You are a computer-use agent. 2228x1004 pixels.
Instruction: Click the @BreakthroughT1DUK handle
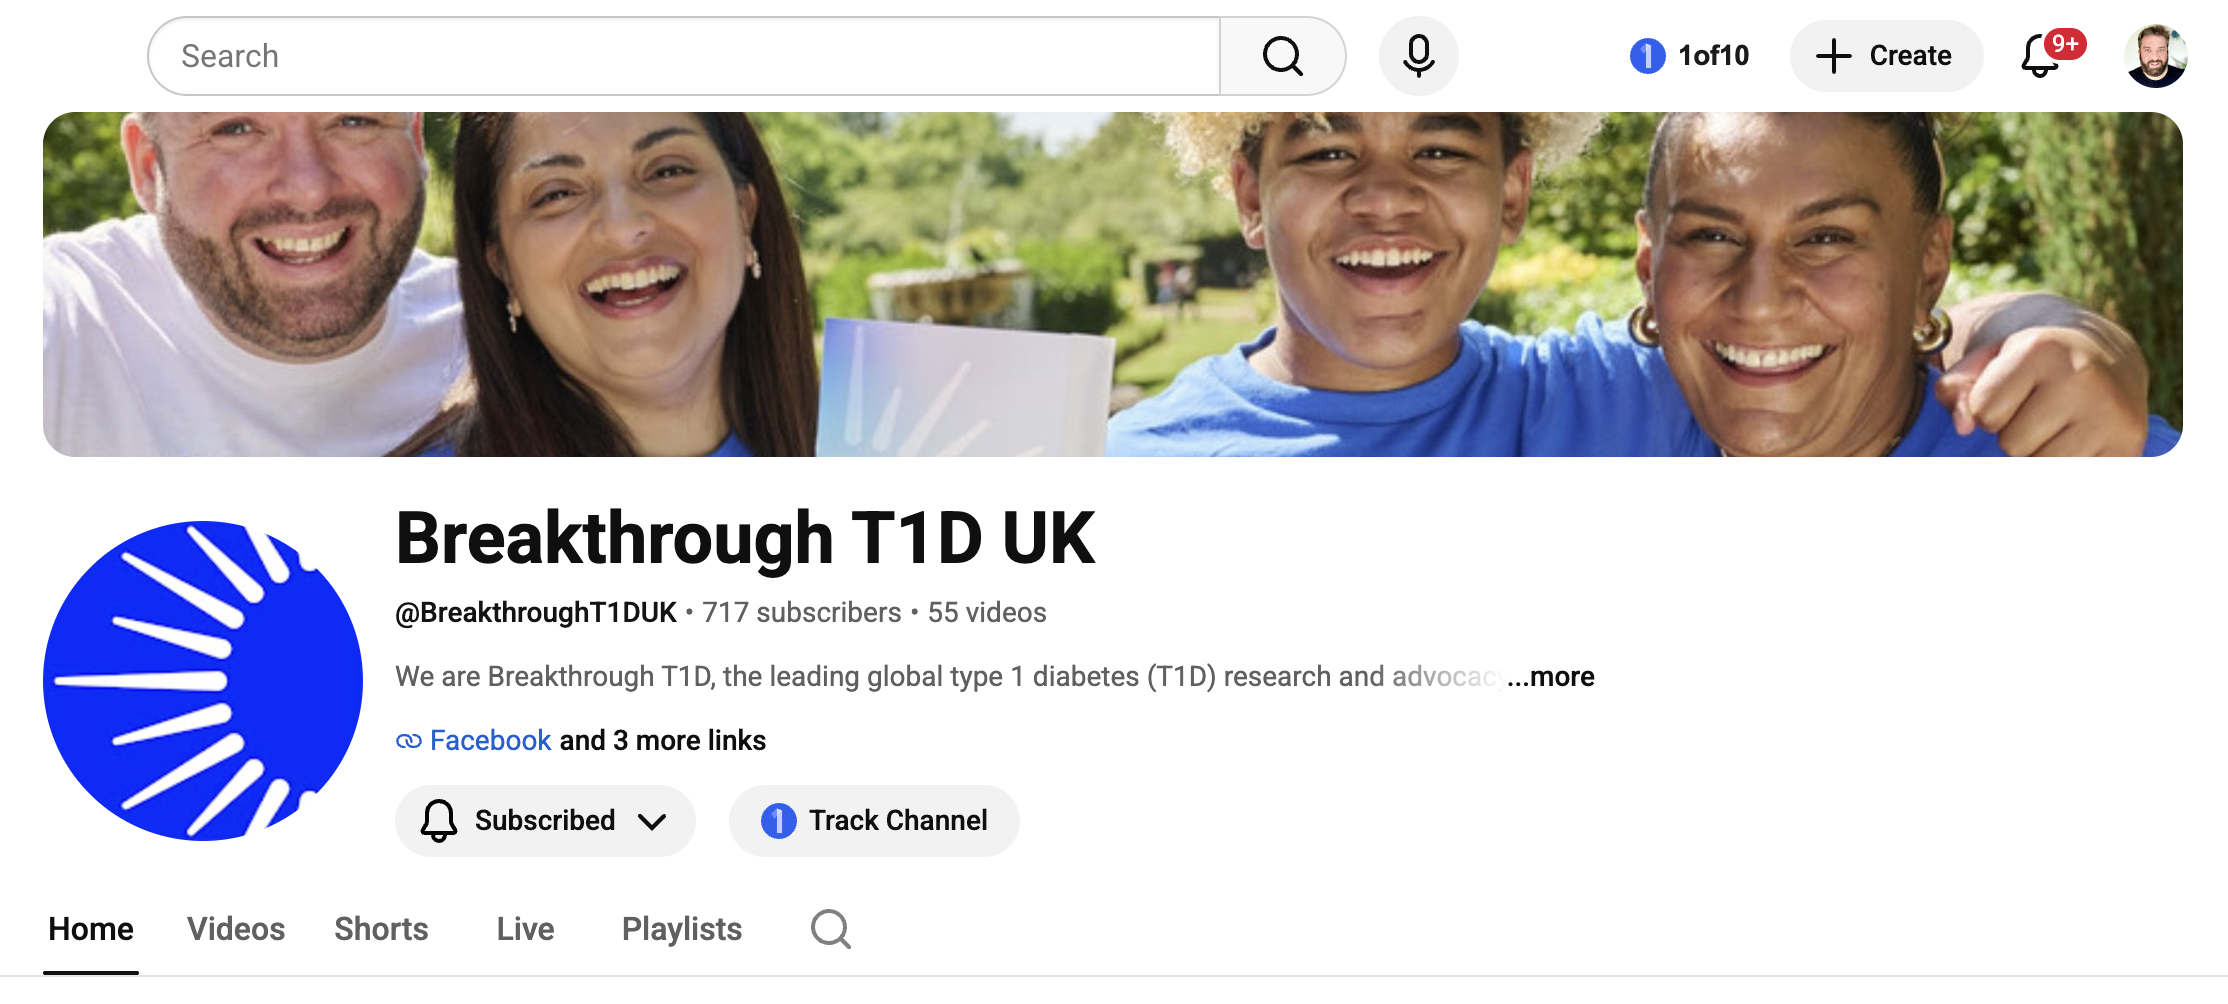536,612
